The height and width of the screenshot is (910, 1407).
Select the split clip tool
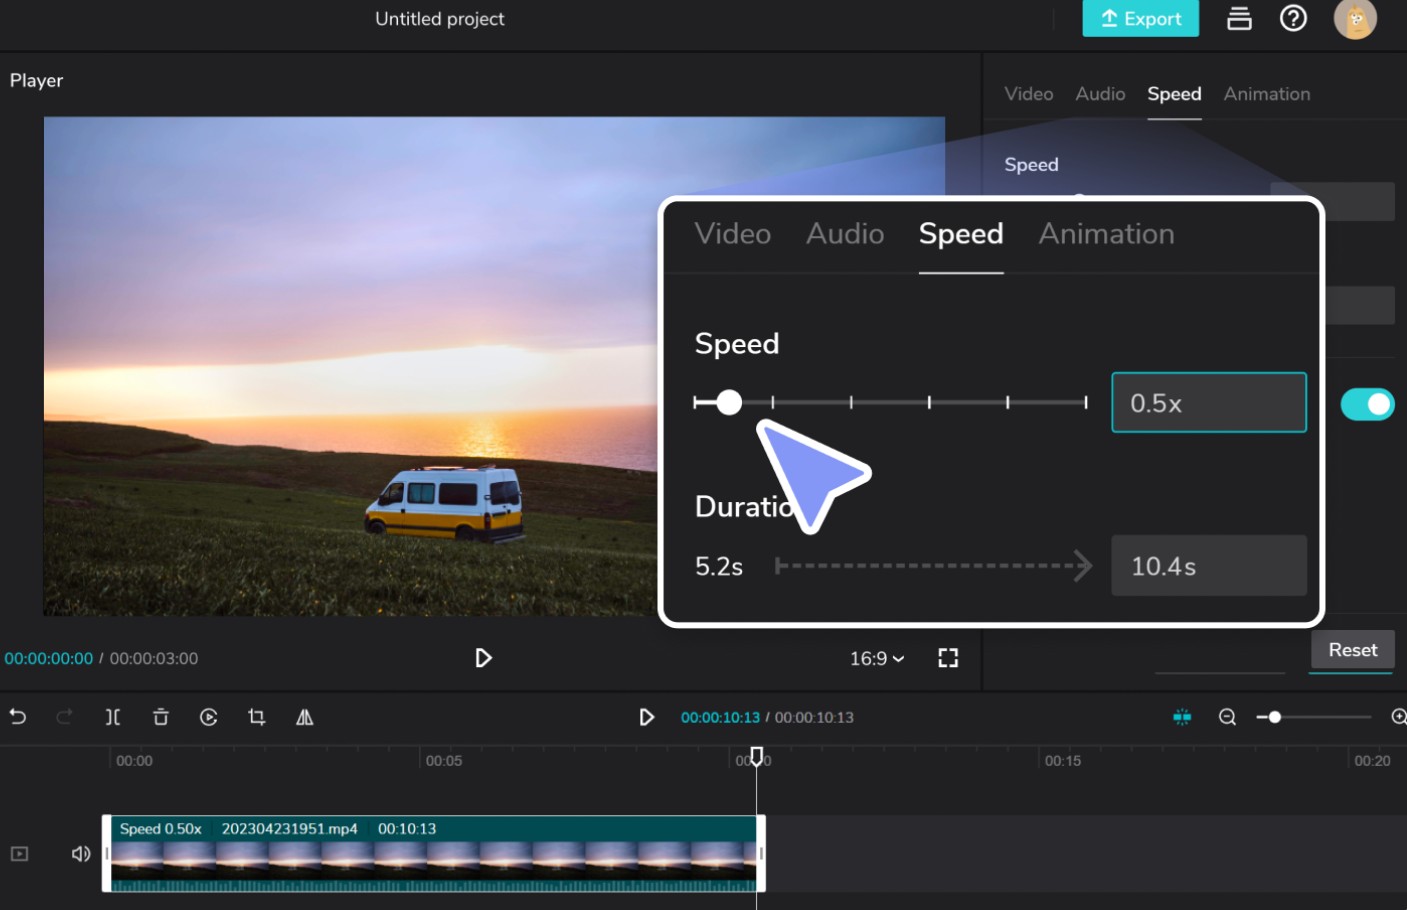pyautogui.click(x=113, y=717)
